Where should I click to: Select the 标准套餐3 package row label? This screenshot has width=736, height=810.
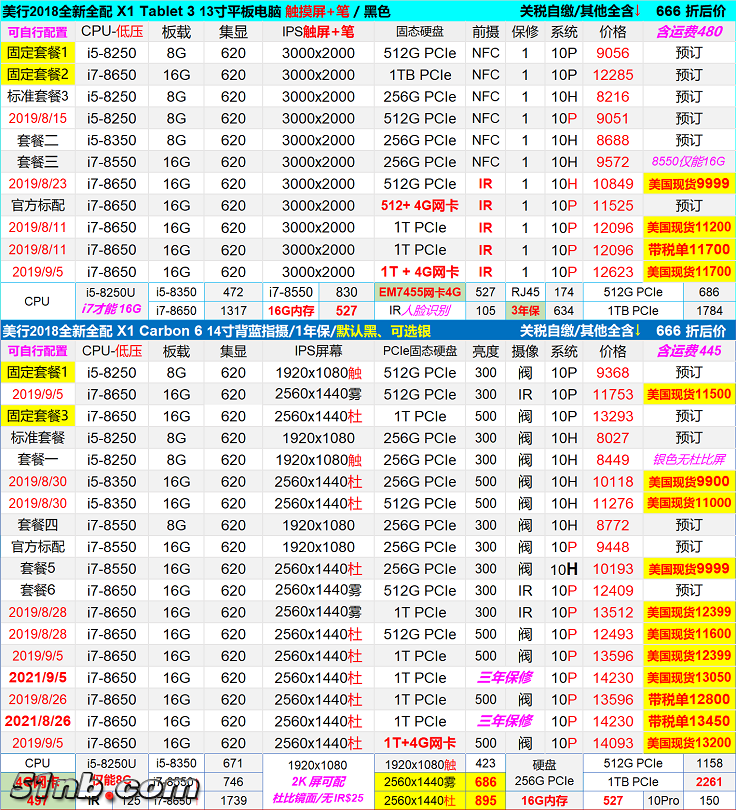coord(38,96)
